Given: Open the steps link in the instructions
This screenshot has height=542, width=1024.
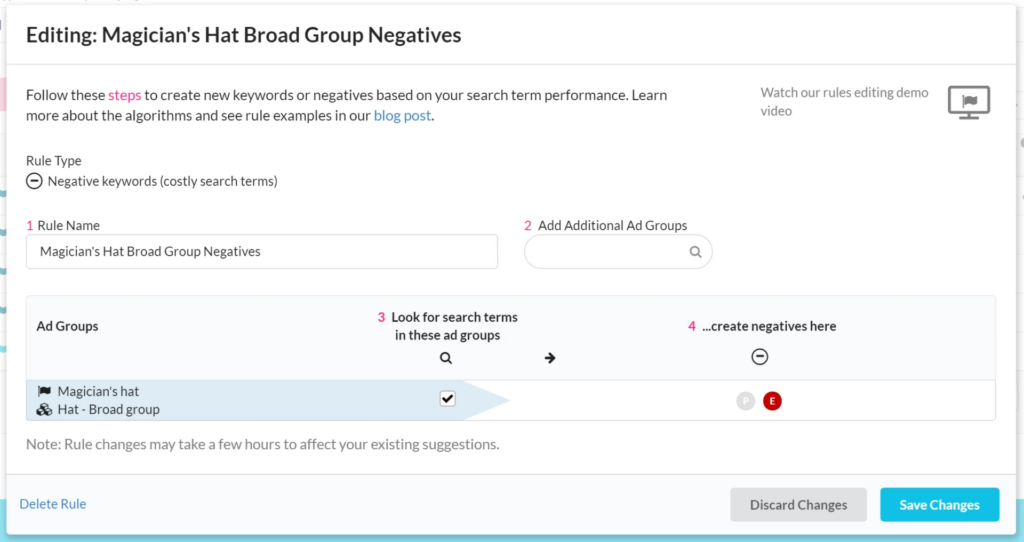Looking at the screenshot, I should click(x=124, y=95).
